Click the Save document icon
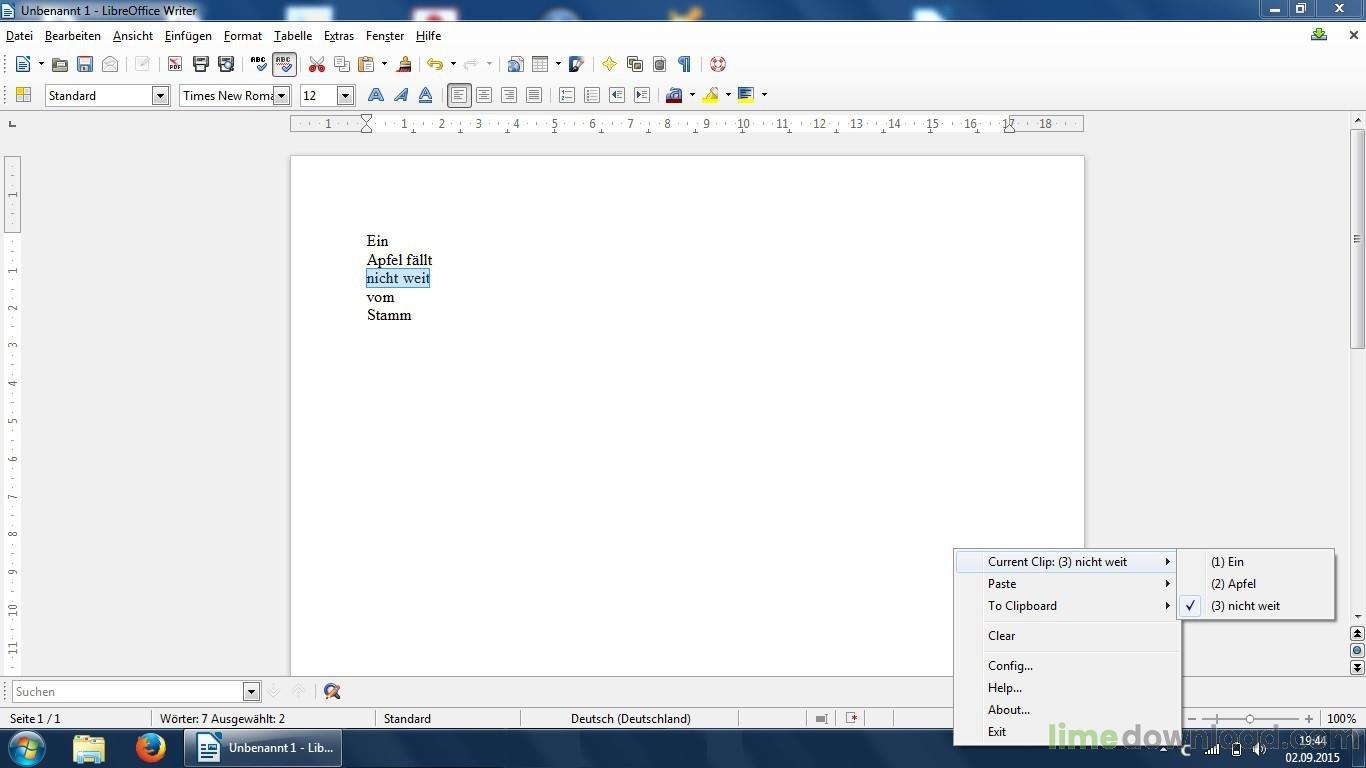 click(x=85, y=64)
